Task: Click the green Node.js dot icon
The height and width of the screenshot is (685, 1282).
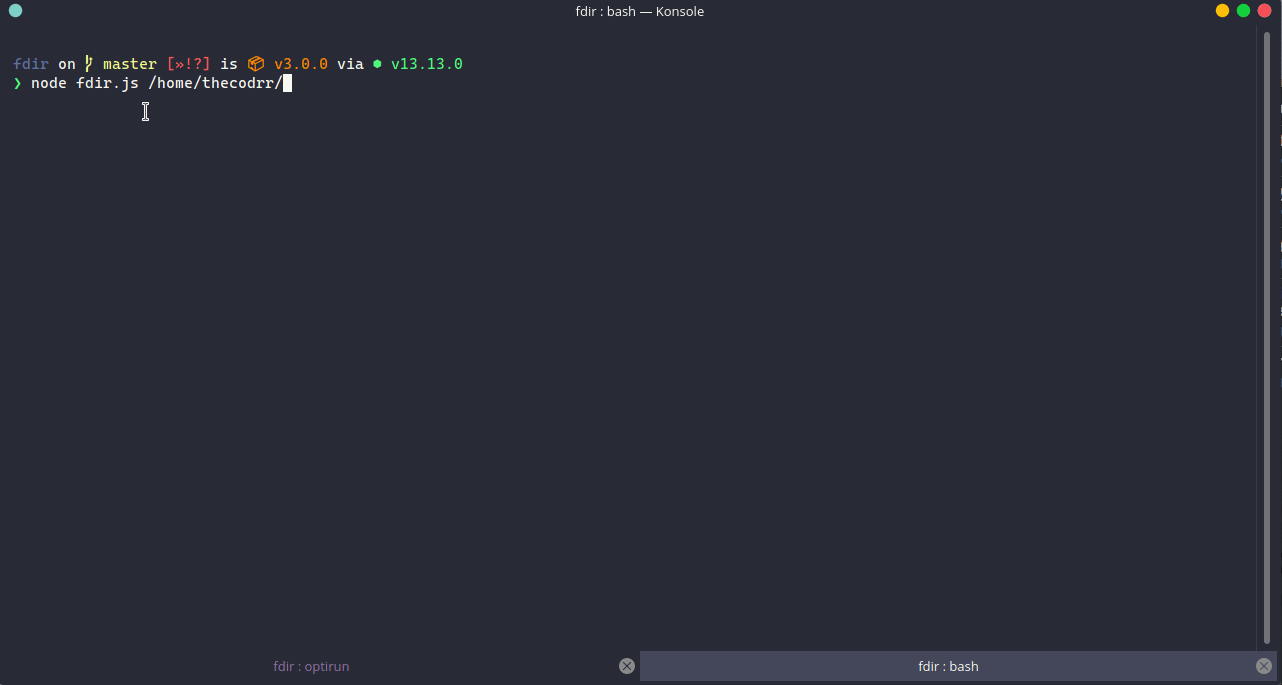Action: pos(377,64)
